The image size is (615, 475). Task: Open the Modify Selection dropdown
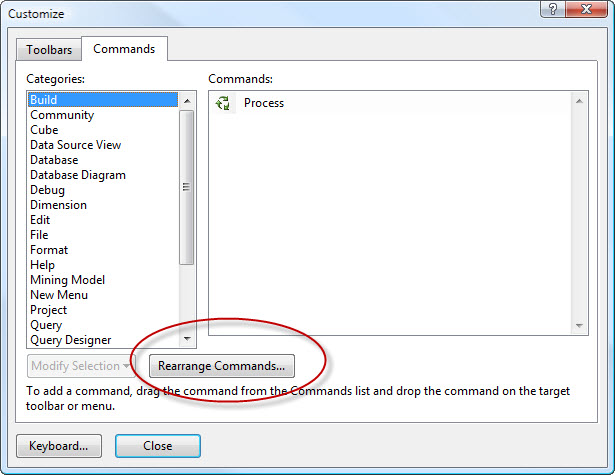(81, 366)
